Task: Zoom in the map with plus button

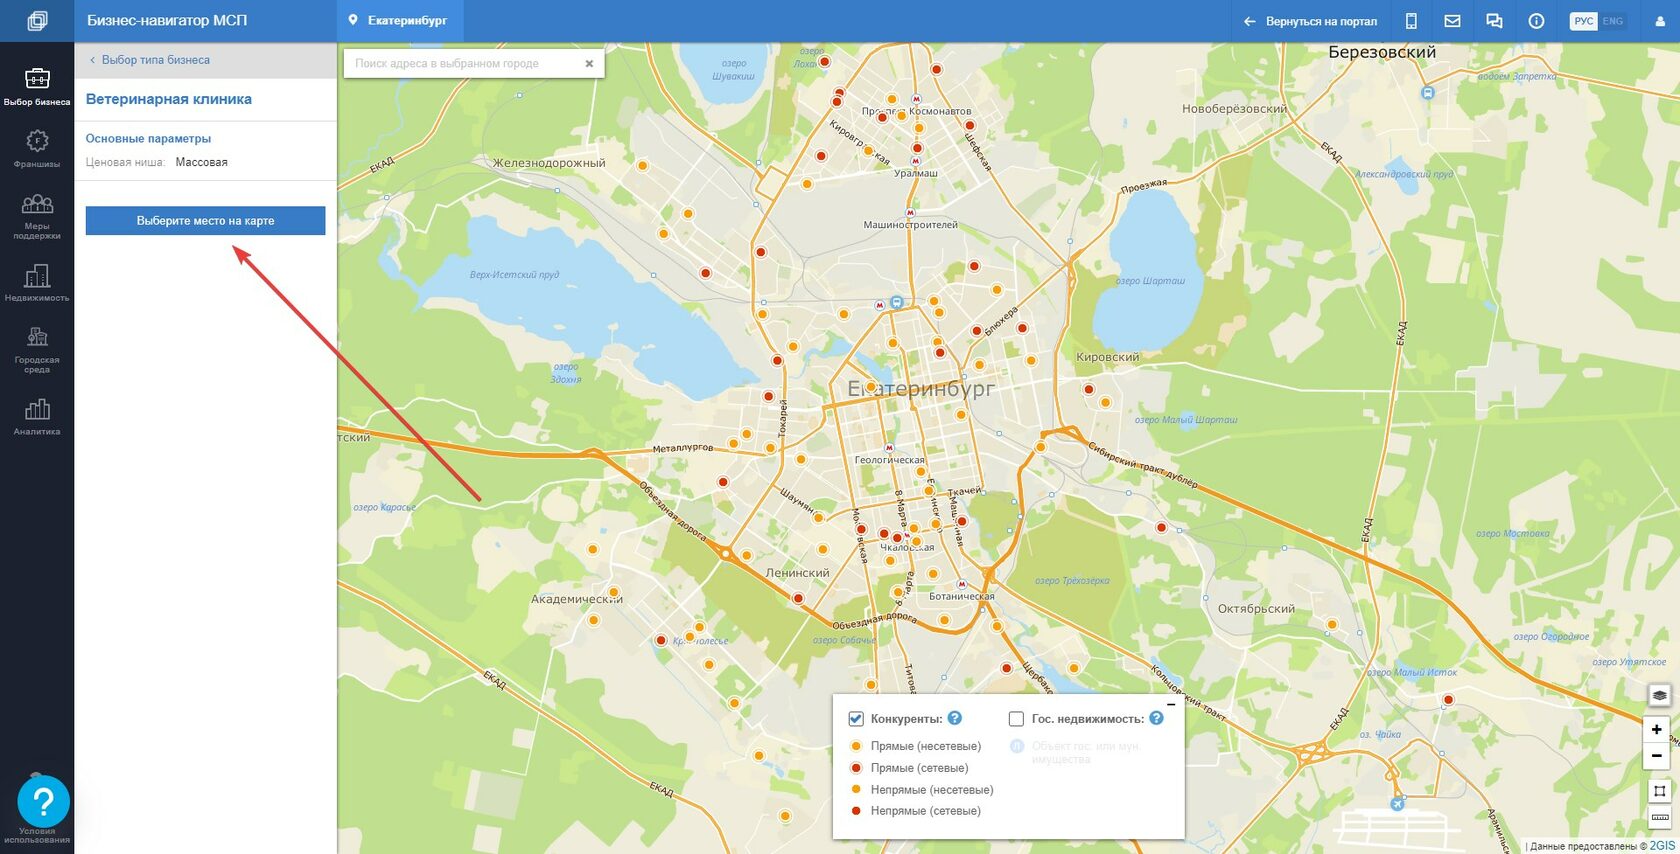Action: pos(1657,730)
